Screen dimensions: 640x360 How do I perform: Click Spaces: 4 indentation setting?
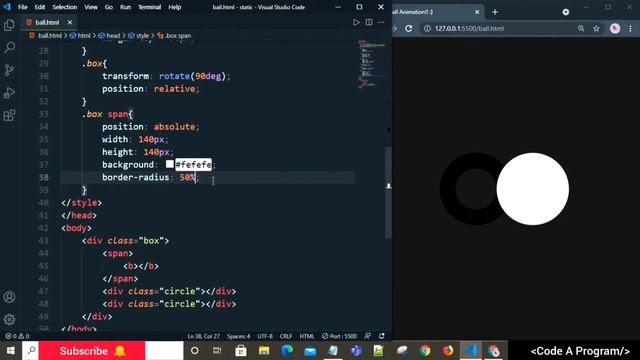[x=238, y=336]
